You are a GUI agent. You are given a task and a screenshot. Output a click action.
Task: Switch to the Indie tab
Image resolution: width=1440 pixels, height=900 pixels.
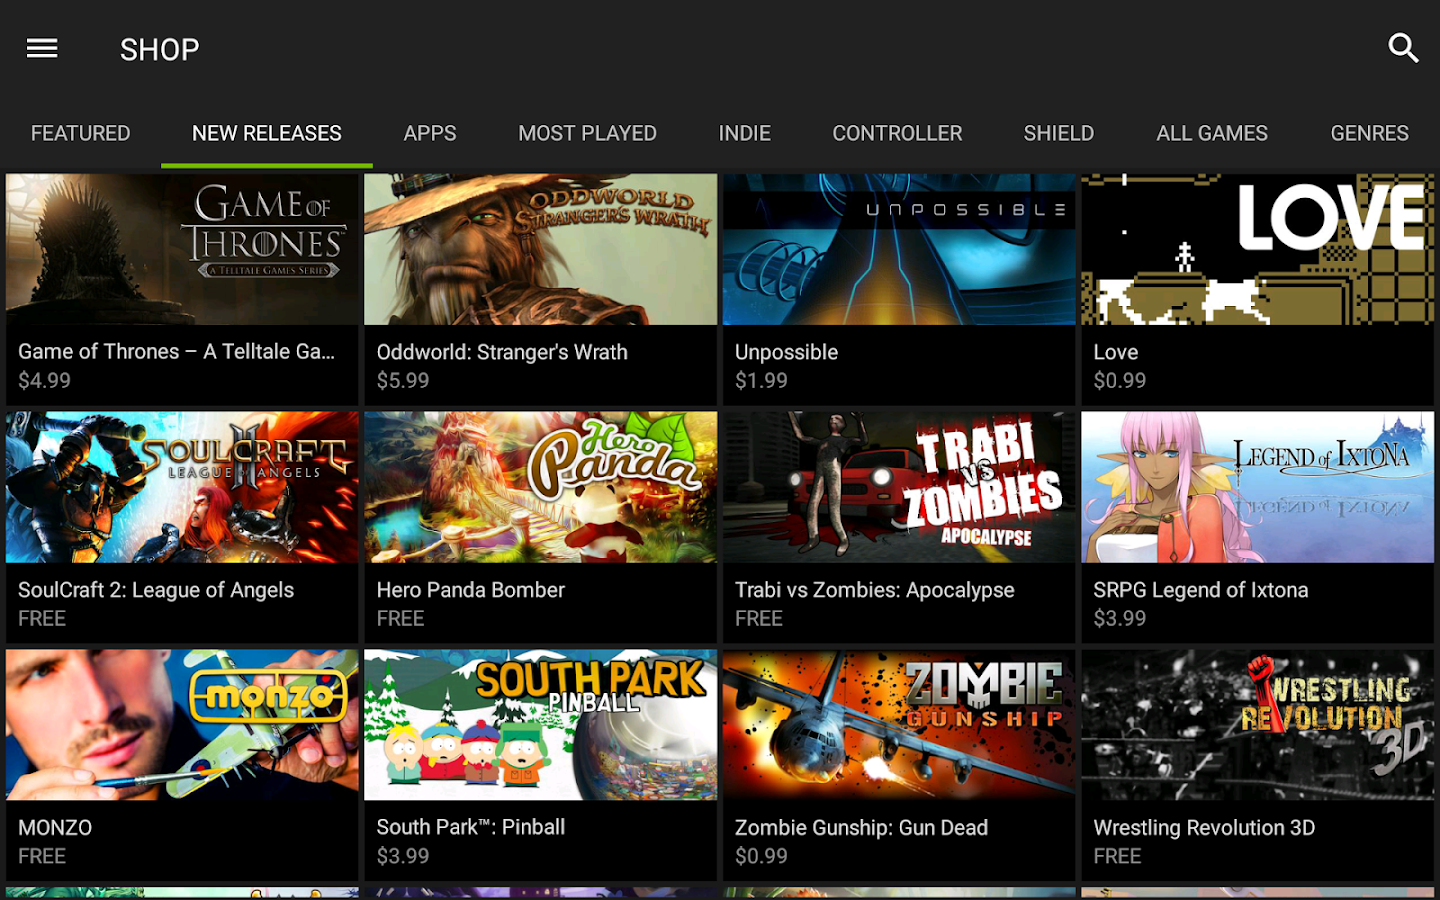tap(745, 133)
